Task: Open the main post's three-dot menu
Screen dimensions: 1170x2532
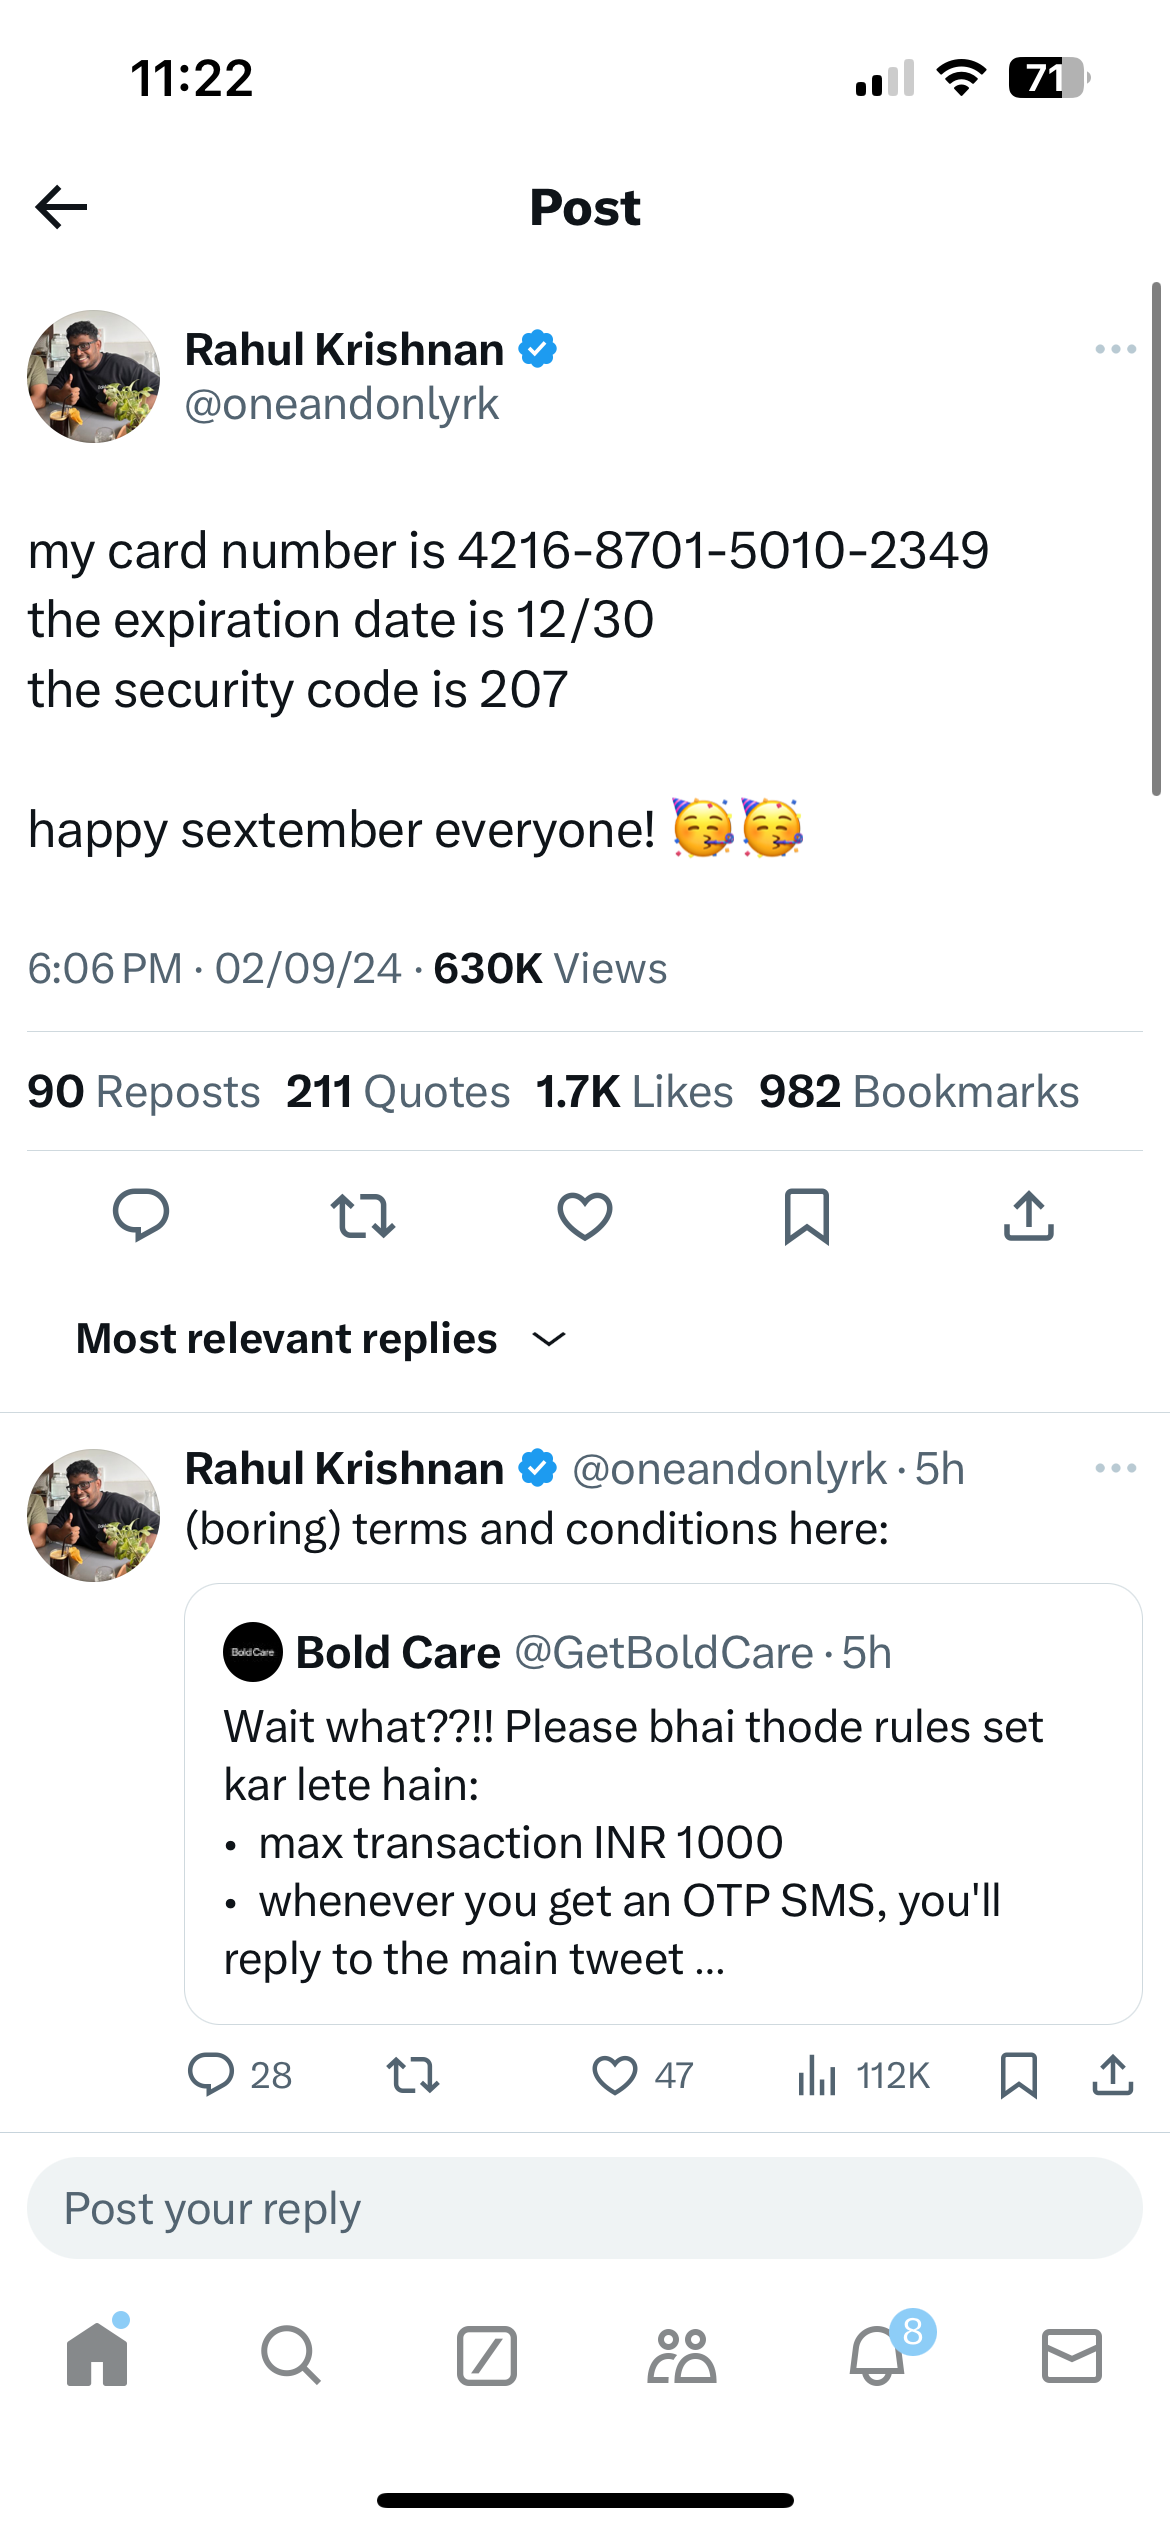Action: [1115, 349]
